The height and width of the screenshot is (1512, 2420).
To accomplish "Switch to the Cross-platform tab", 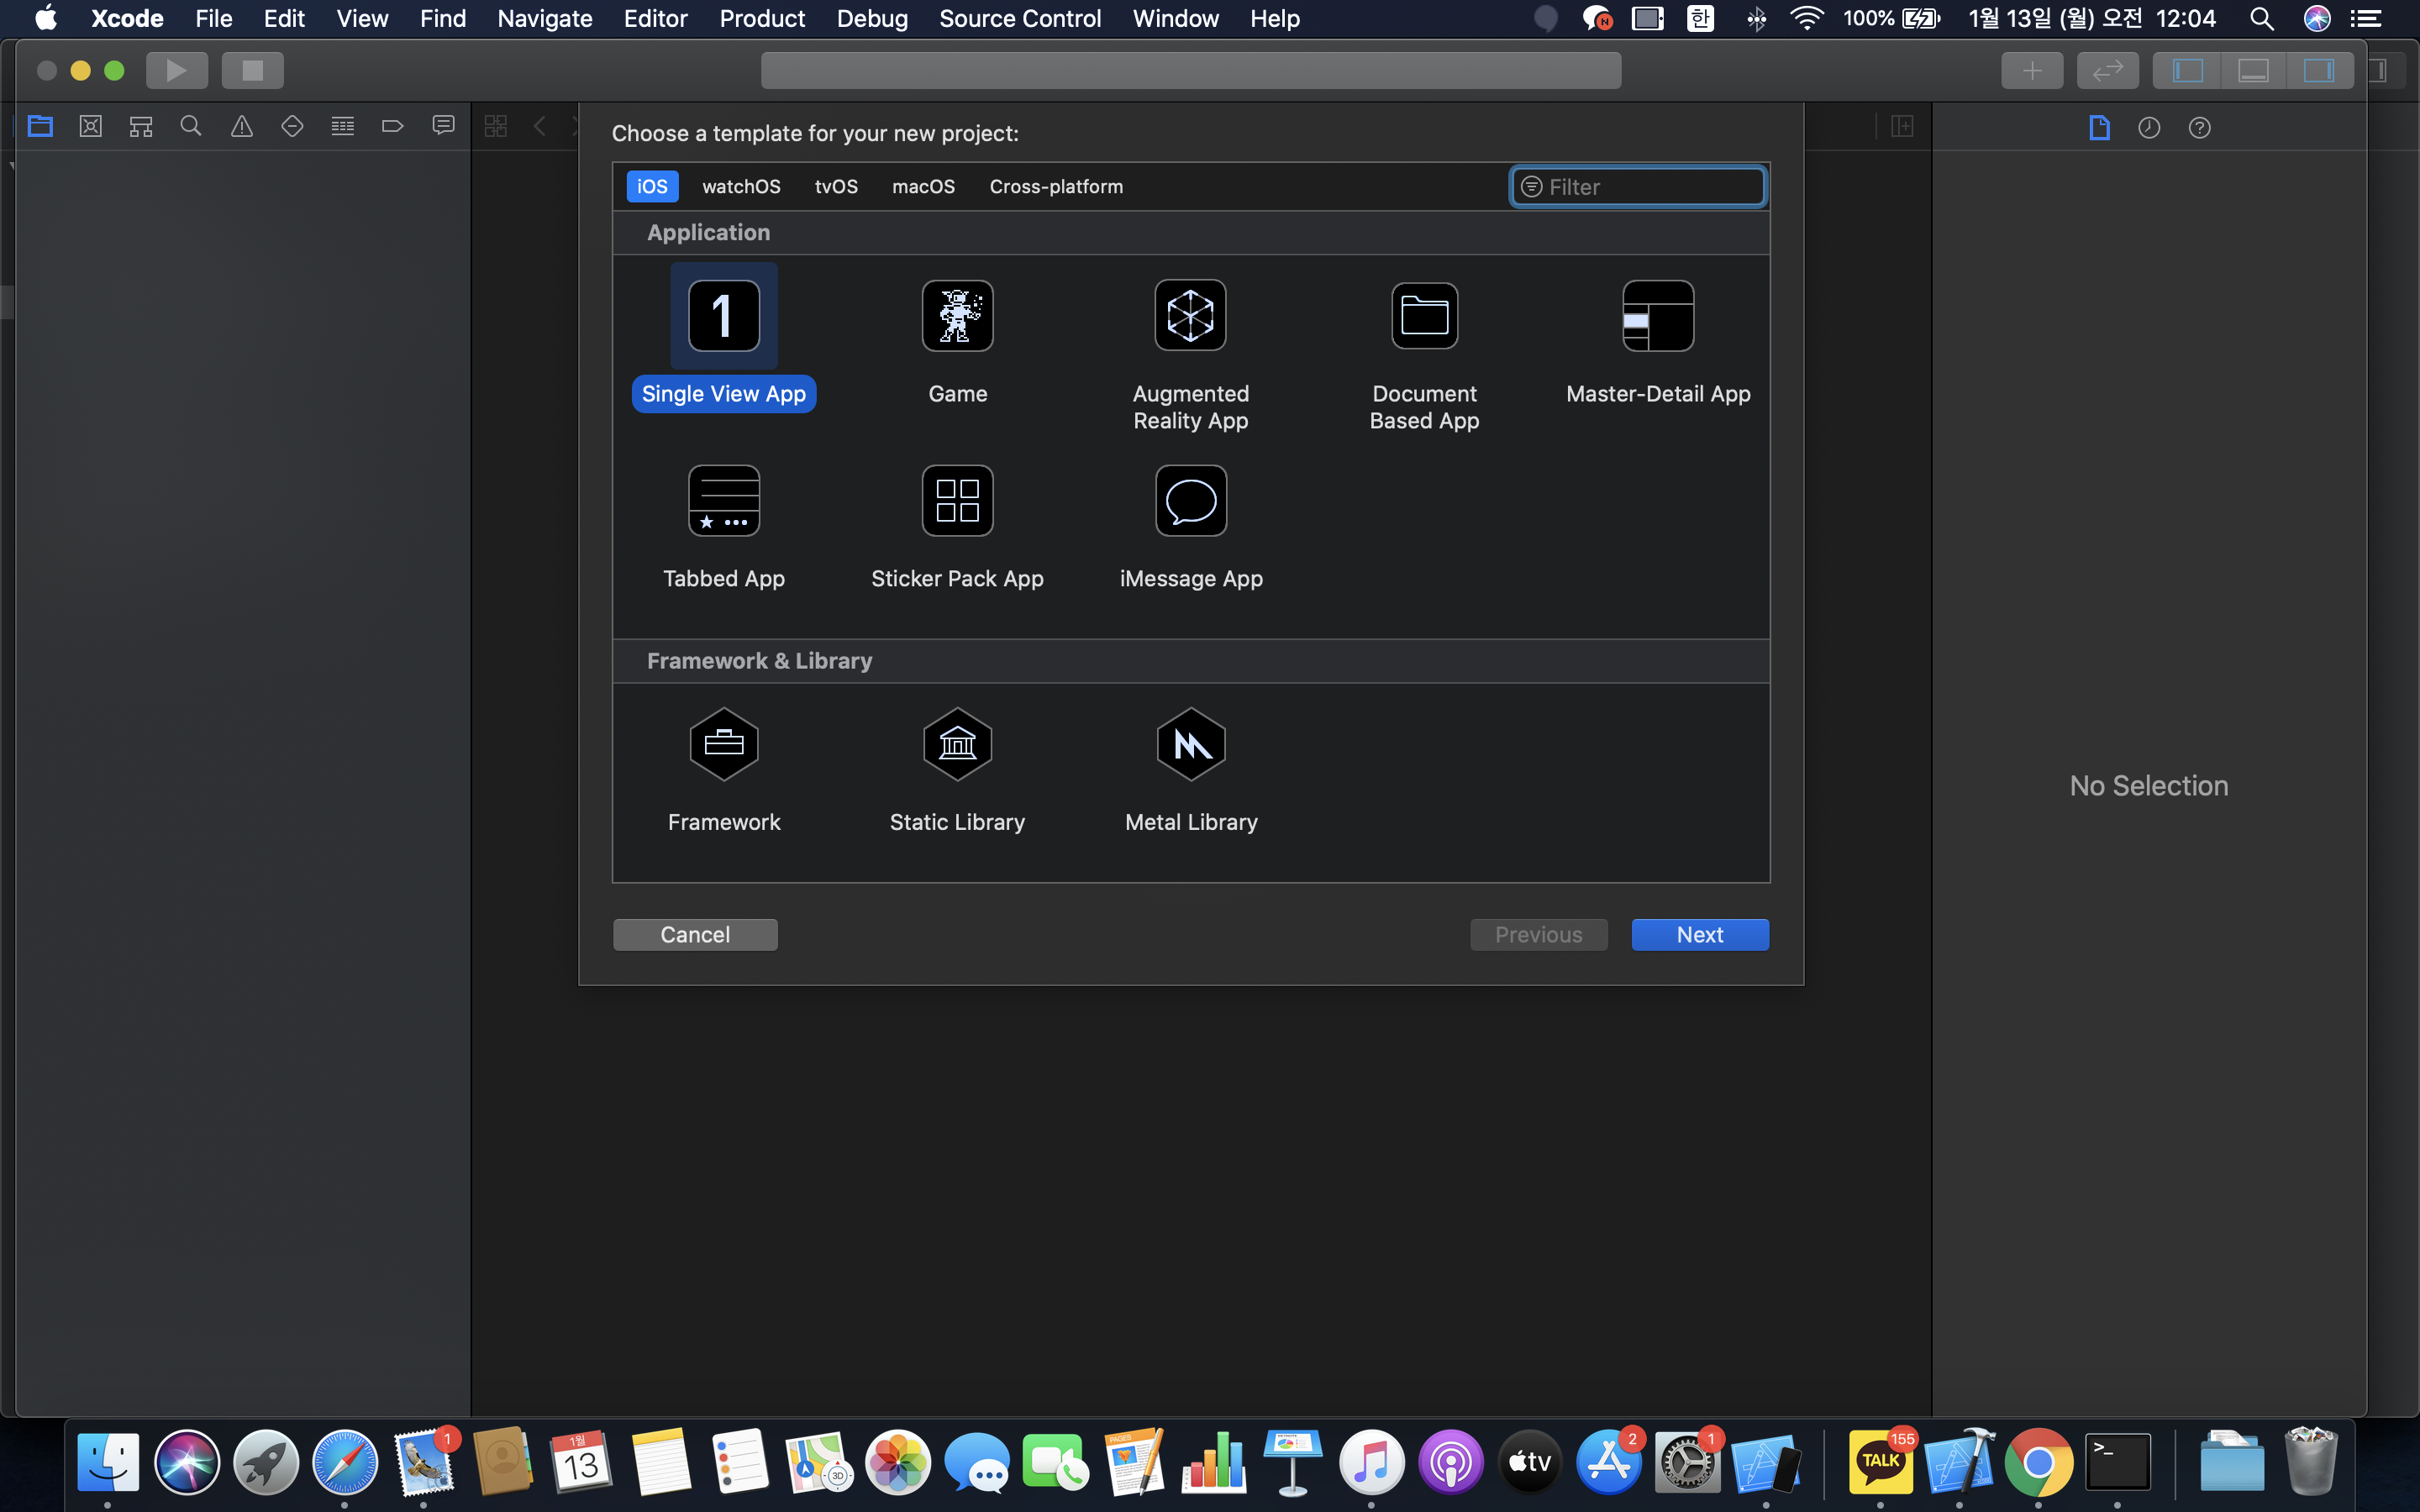I will [x=1056, y=187].
